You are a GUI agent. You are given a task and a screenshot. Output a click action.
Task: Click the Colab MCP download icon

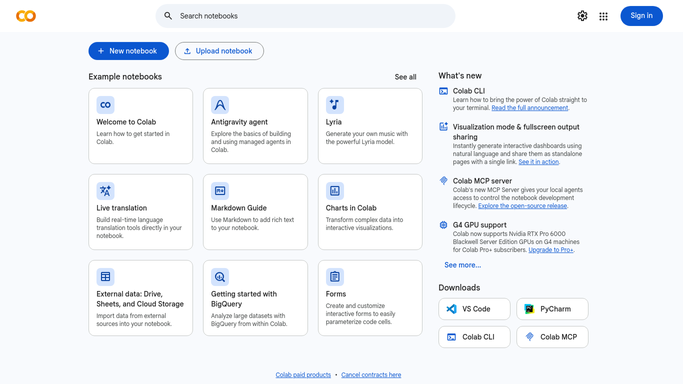[529, 337]
